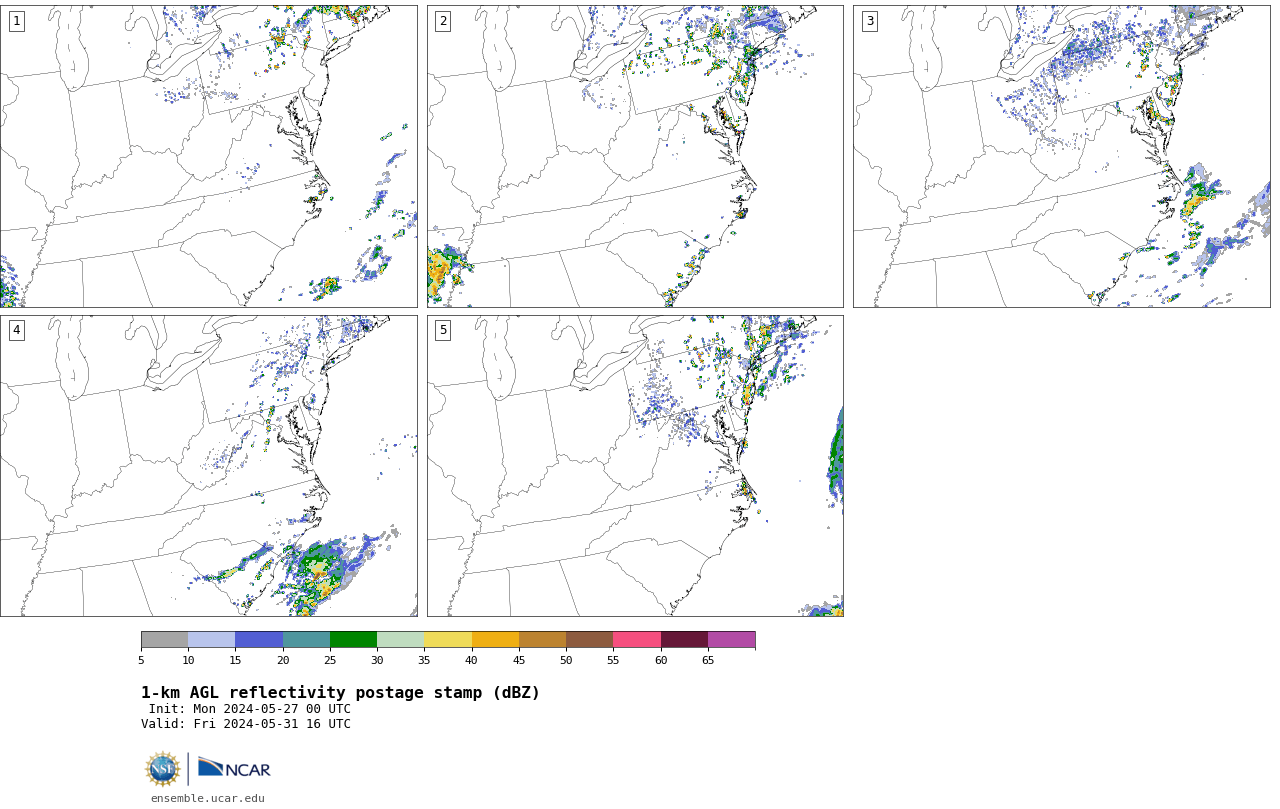Open ensemble member 1 reflectivity map
Viewport: 1280px width, 809px height.
click(x=208, y=156)
